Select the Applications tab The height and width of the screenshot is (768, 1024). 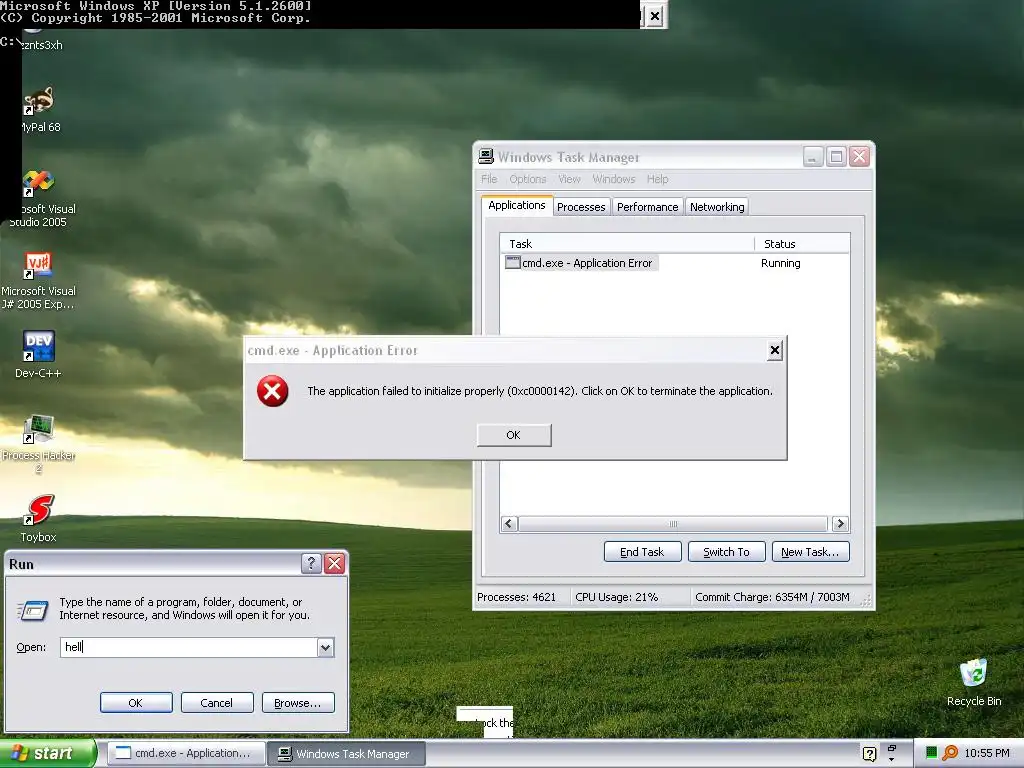pos(517,205)
